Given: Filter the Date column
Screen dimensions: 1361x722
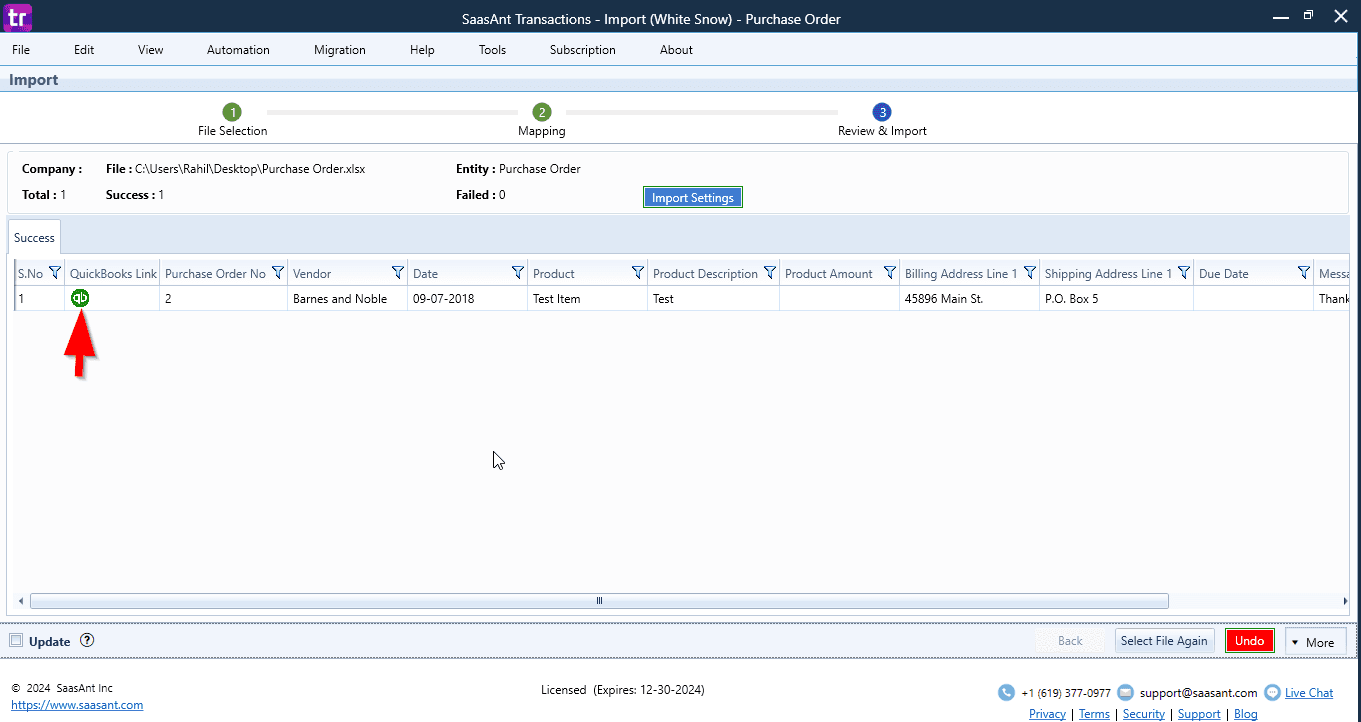Looking at the screenshot, I should 518,273.
